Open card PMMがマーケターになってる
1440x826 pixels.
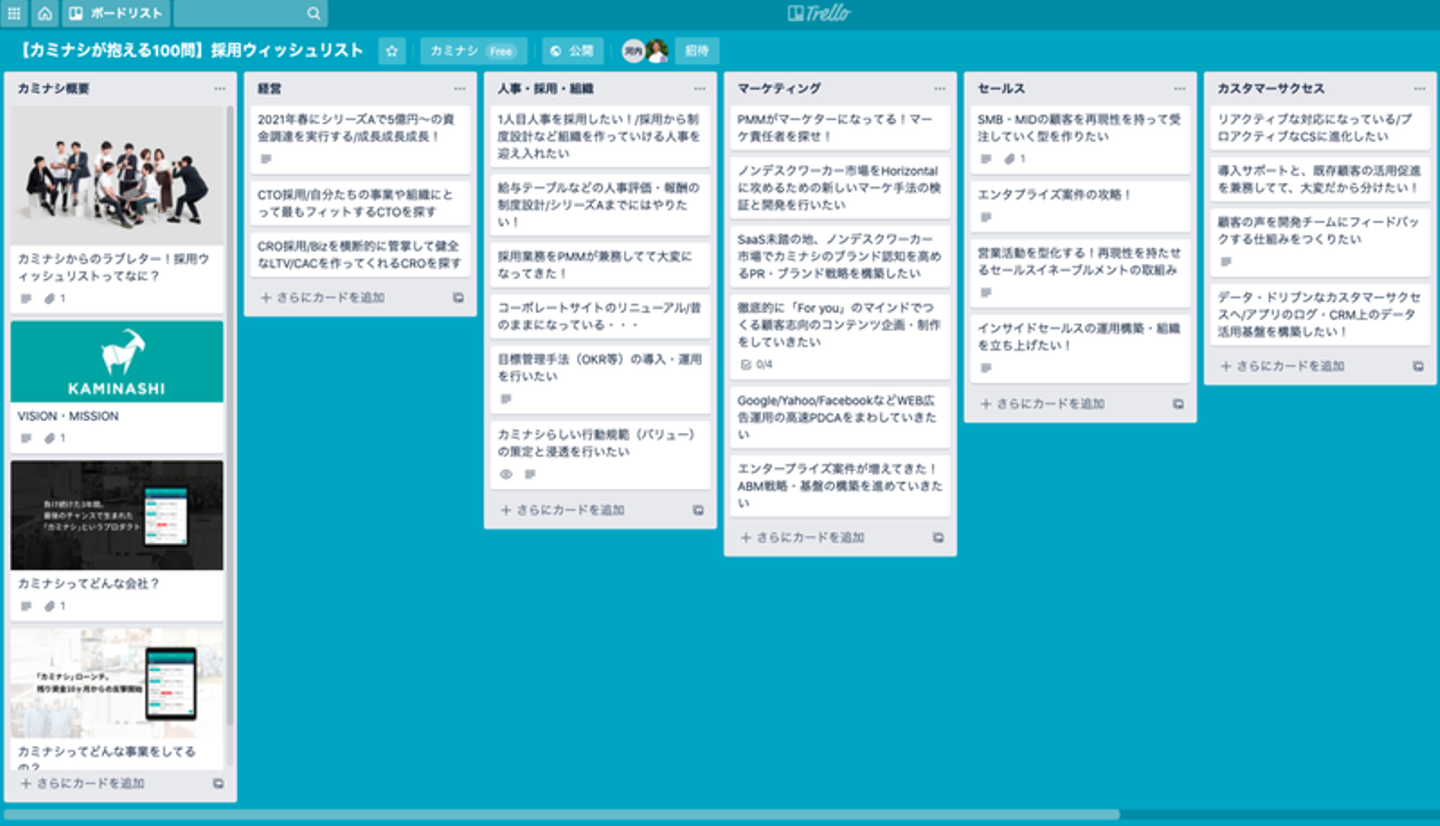[x=840, y=128]
